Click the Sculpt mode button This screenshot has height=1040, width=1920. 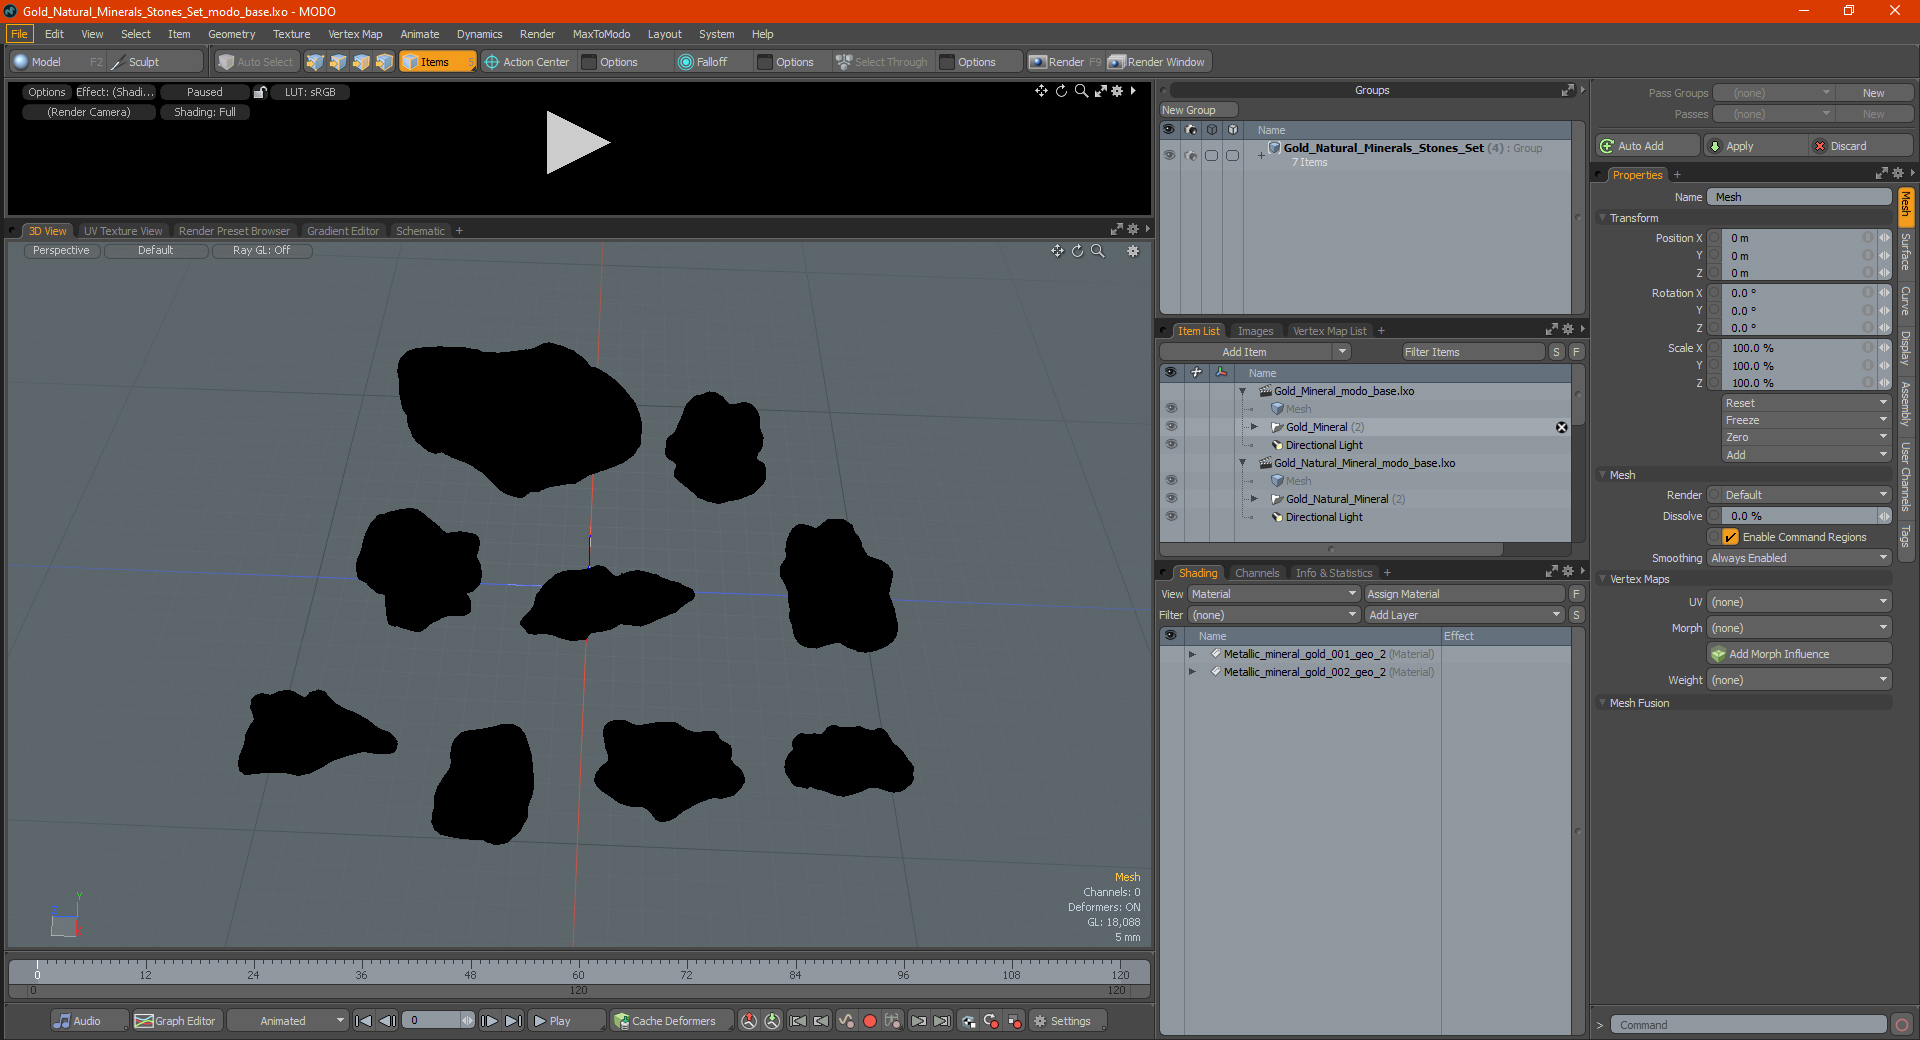(x=155, y=62)
